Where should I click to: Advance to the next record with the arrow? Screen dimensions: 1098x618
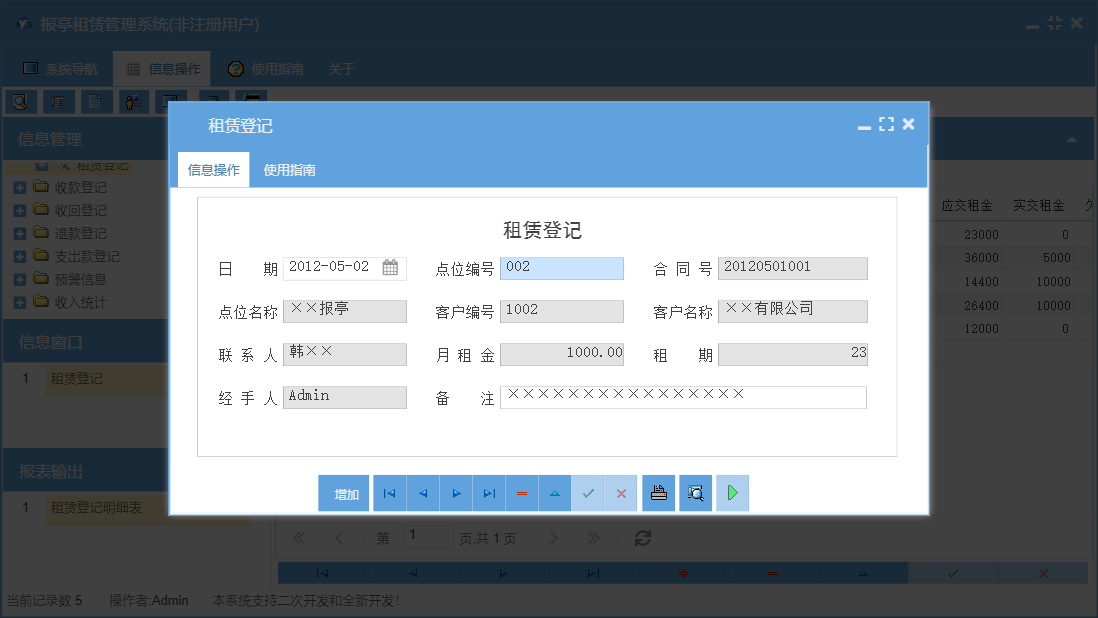455,492
